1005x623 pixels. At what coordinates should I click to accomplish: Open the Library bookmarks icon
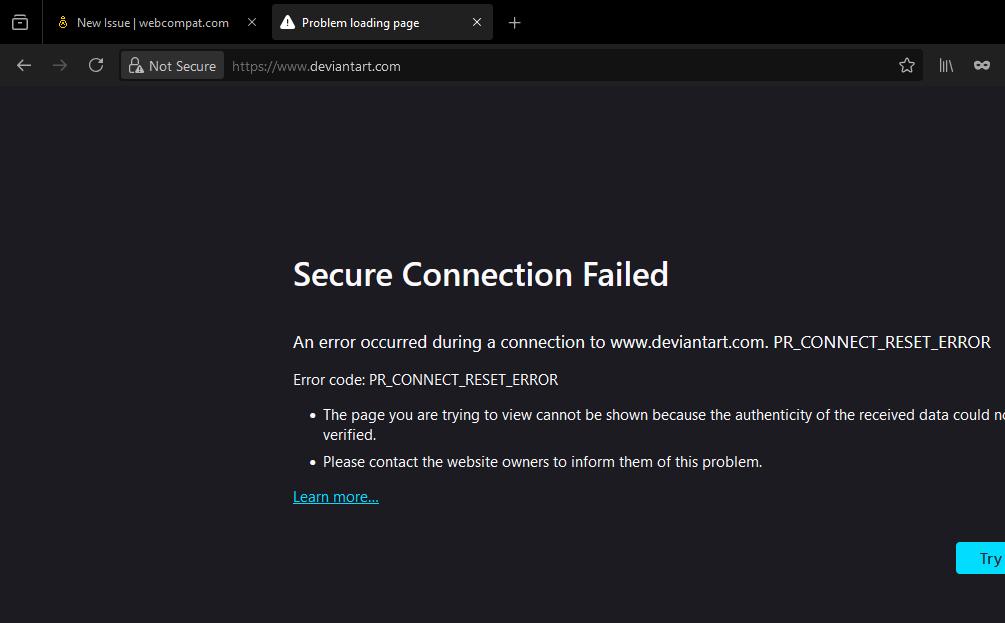[946, 65]
